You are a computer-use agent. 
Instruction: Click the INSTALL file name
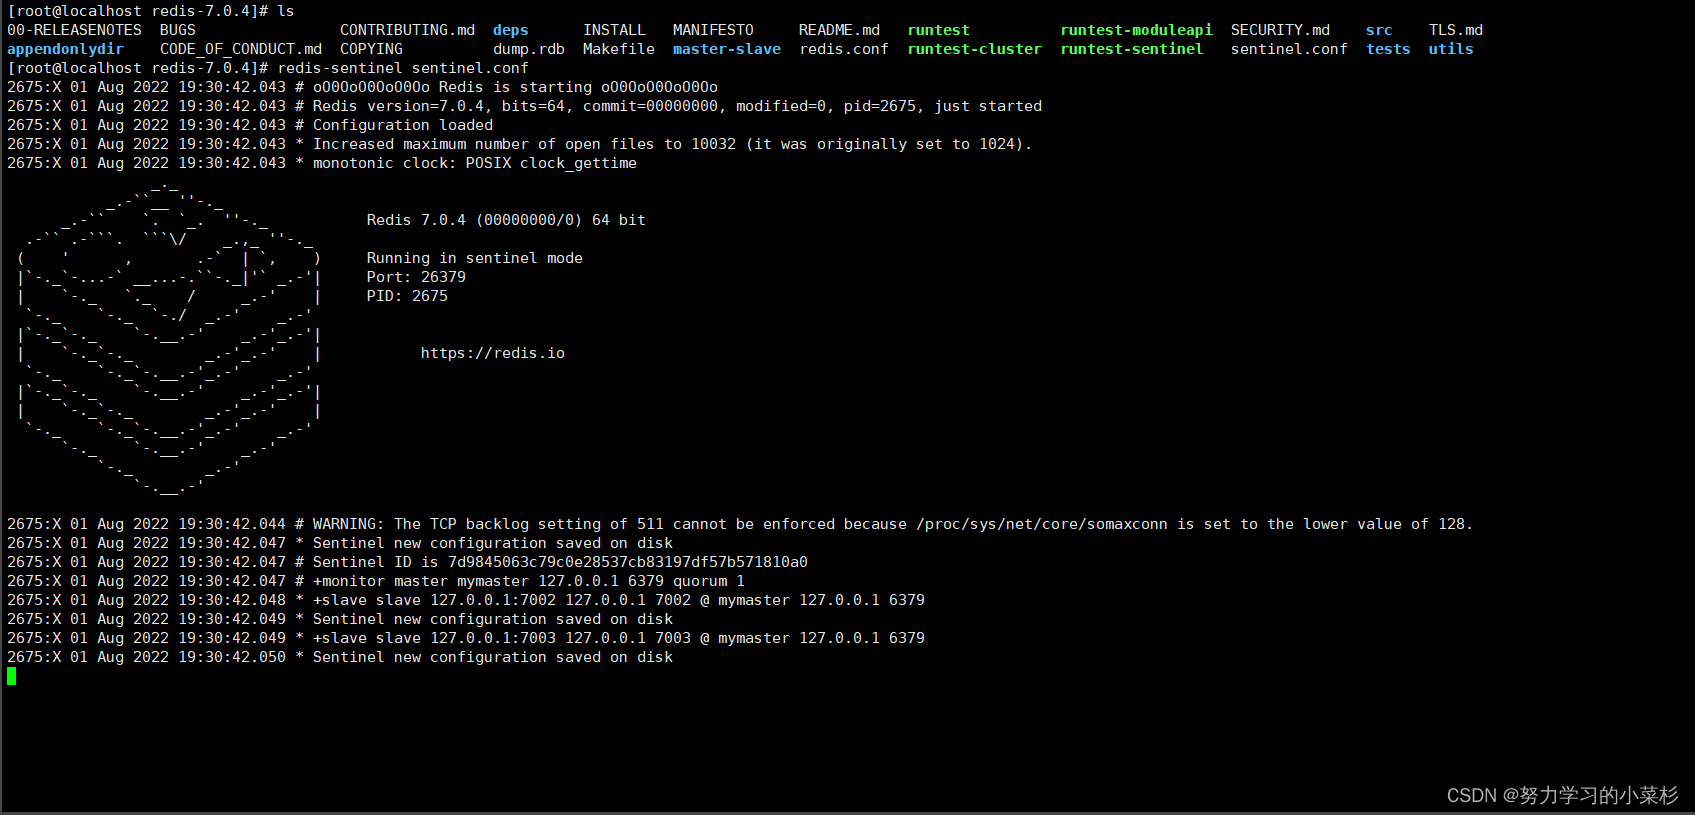tap(614, 30)
